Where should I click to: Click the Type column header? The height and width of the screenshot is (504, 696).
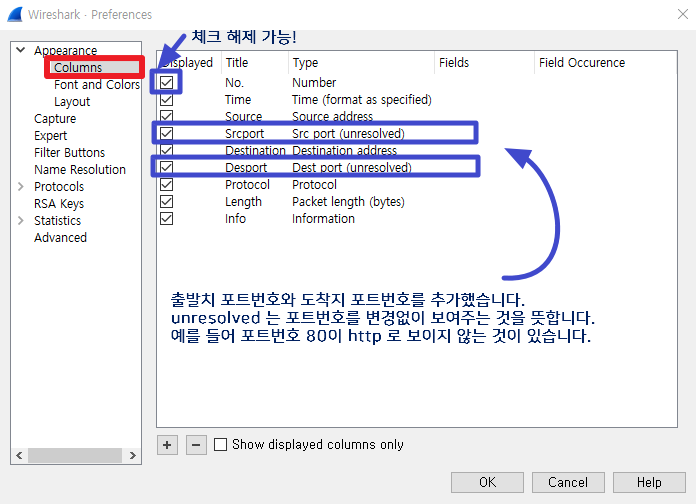(361, 63)
